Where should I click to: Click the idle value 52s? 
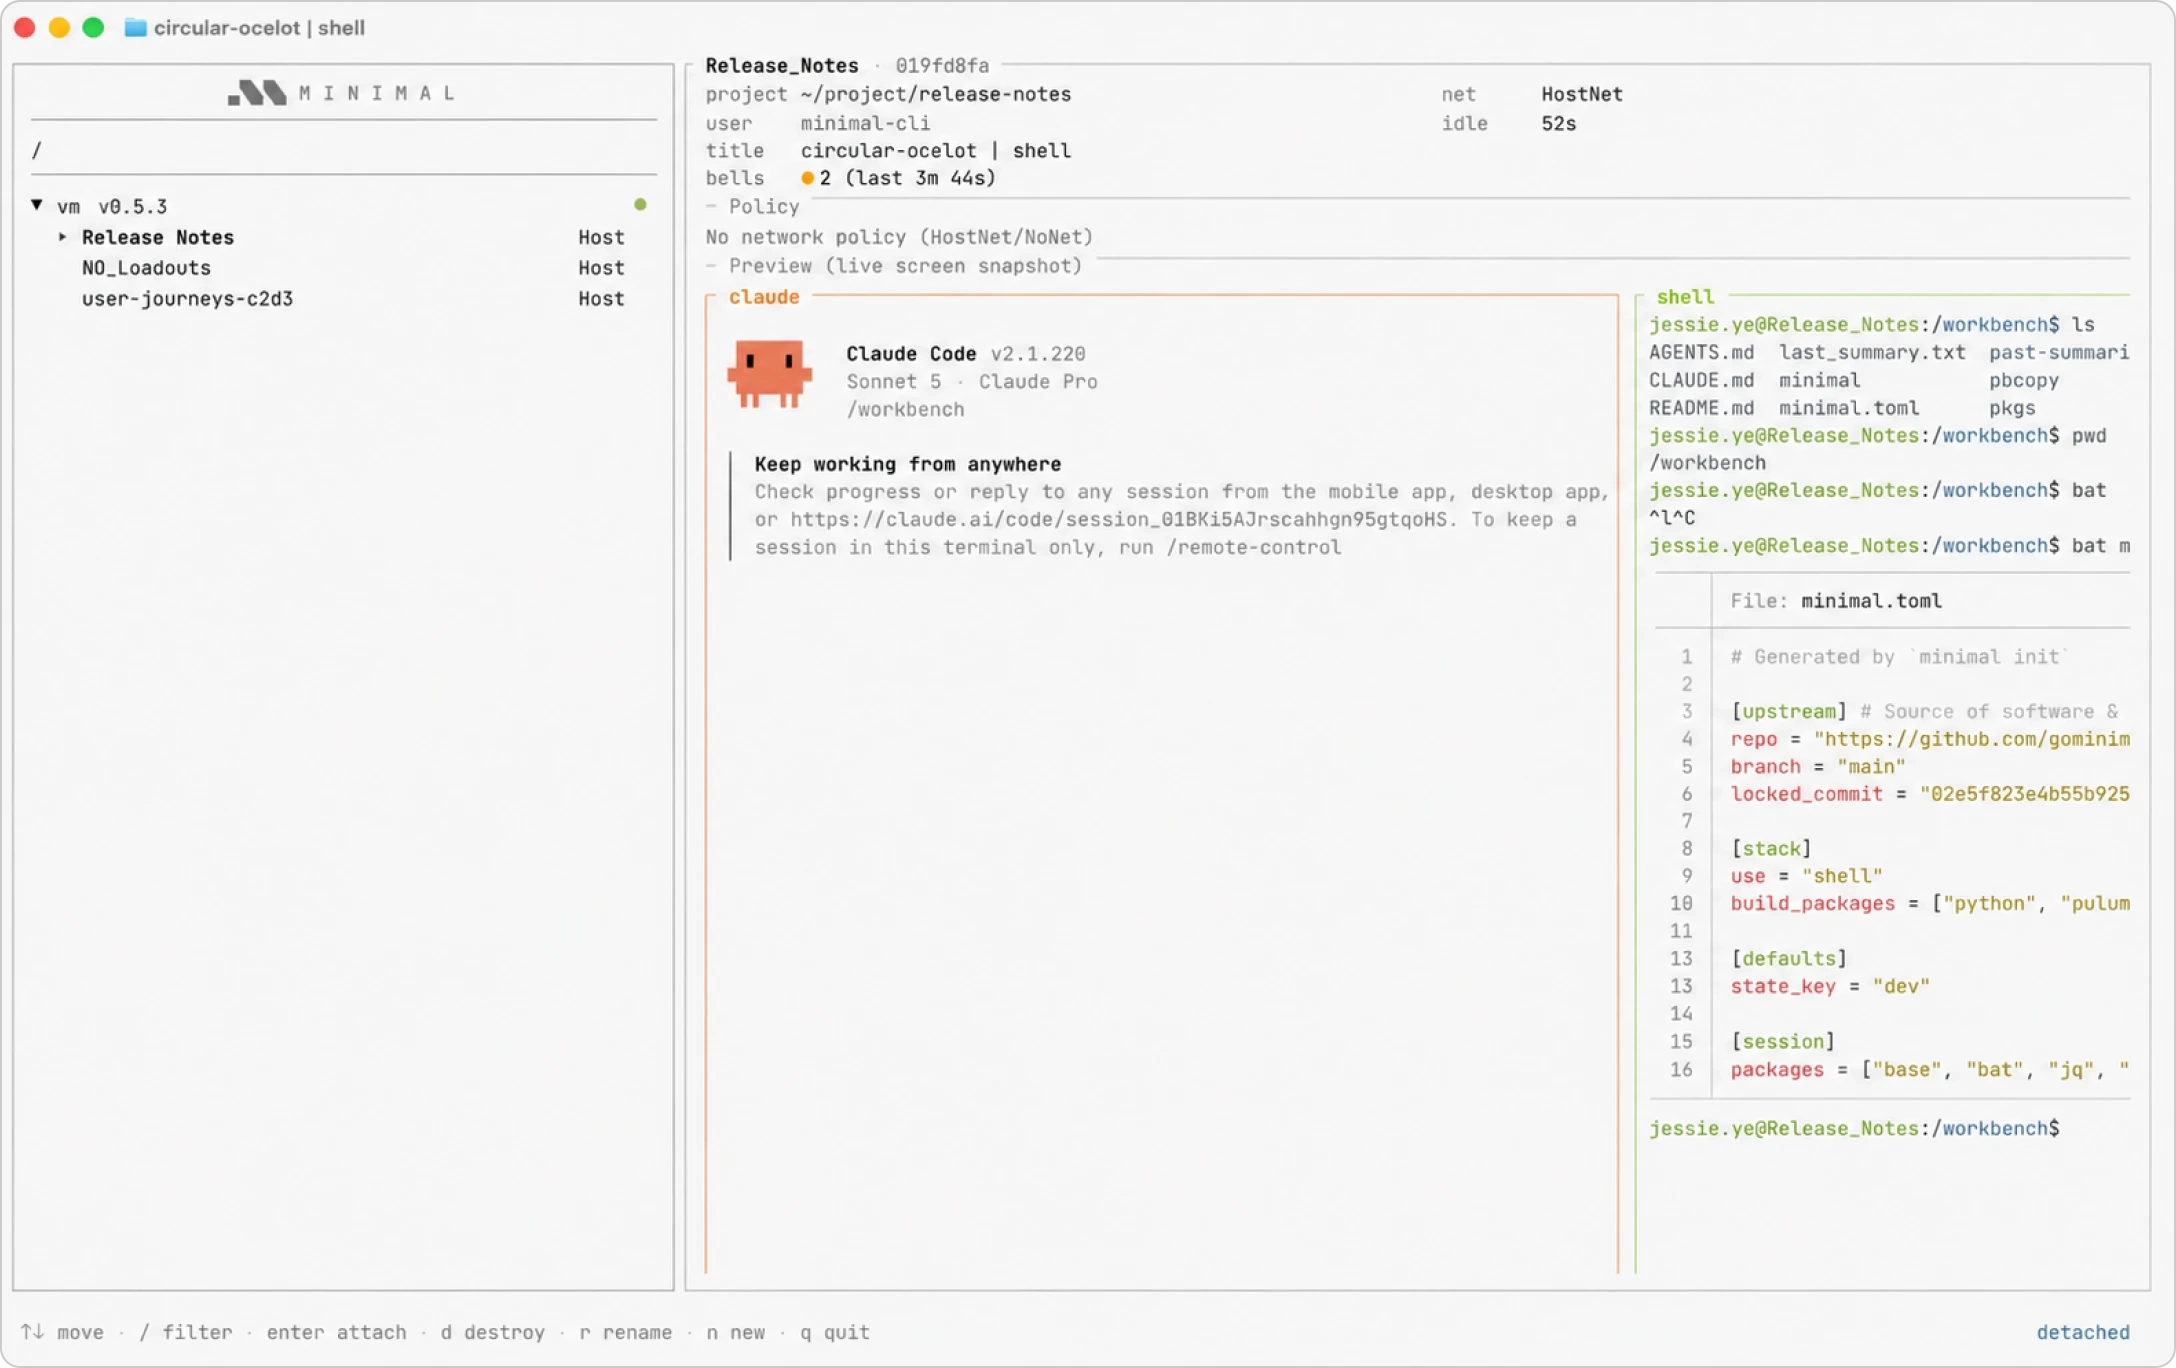pyautogui.click(x=1558, y=123)
